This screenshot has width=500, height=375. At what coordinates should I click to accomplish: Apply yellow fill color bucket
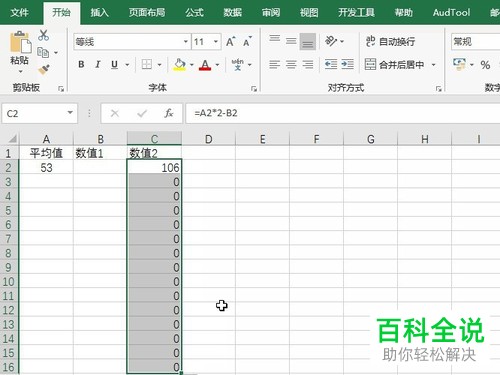click(x=180, y=64)
